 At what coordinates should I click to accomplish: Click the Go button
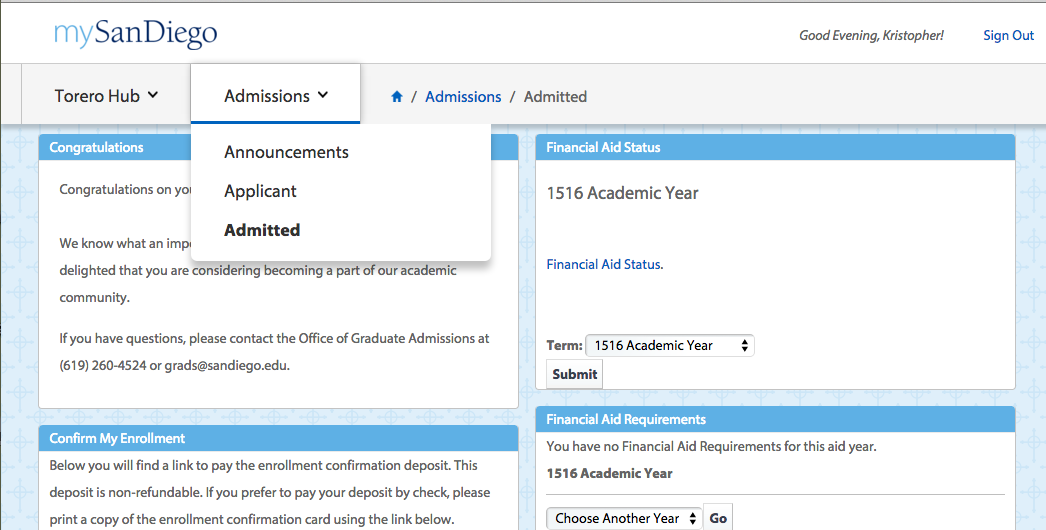(718, 518)
